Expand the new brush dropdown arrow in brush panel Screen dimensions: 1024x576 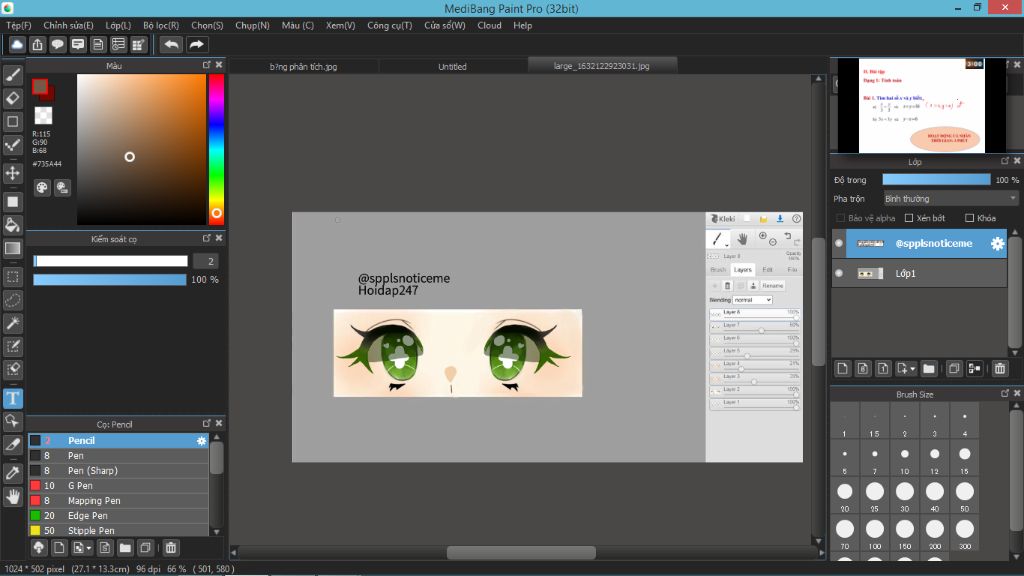click(x=89, y=548)
